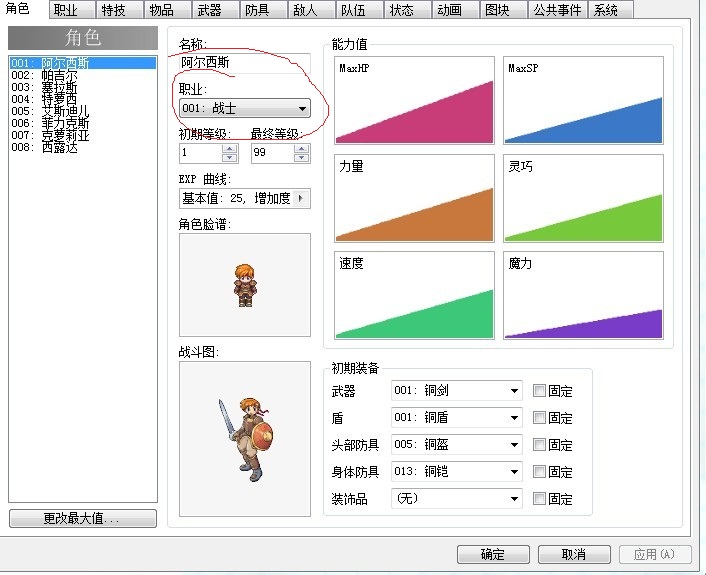706x575 pixels.
Task: Open the MaxSP curve graph
Action: [x=583, y=100]
